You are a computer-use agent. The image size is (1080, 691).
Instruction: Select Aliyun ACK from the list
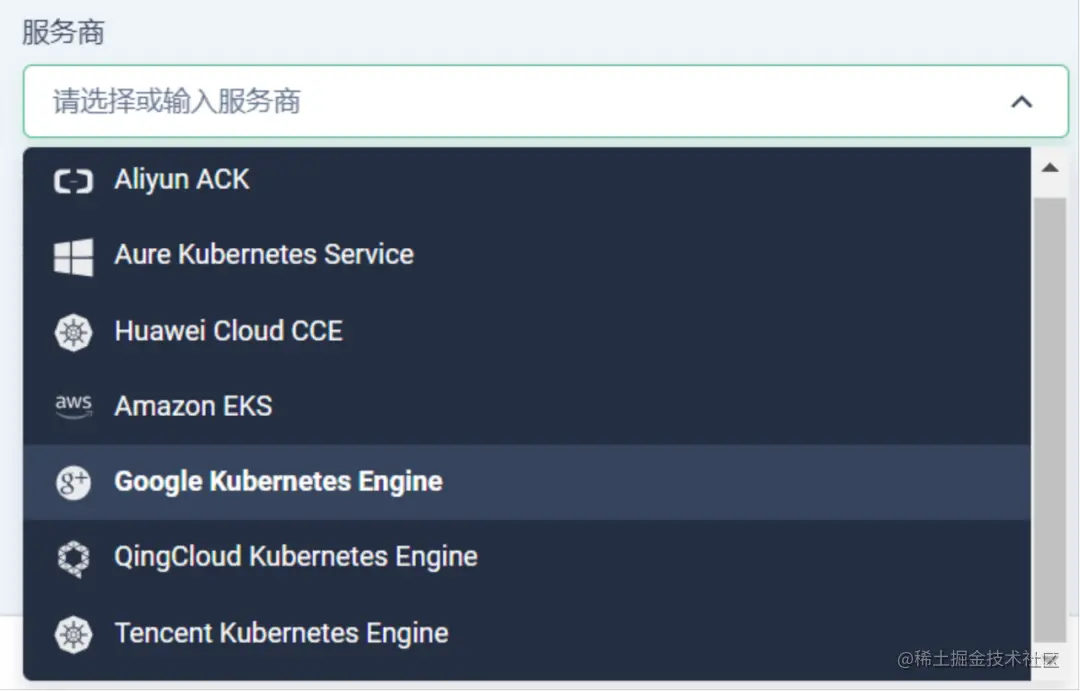click(x=182, y=180)
